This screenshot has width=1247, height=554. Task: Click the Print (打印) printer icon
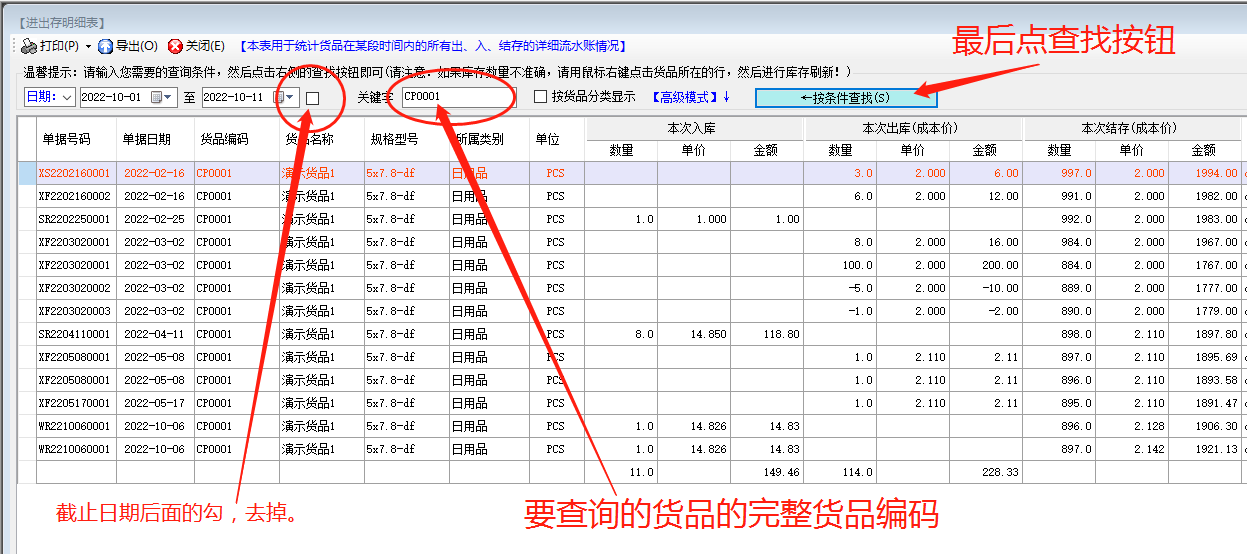(29, 46)
